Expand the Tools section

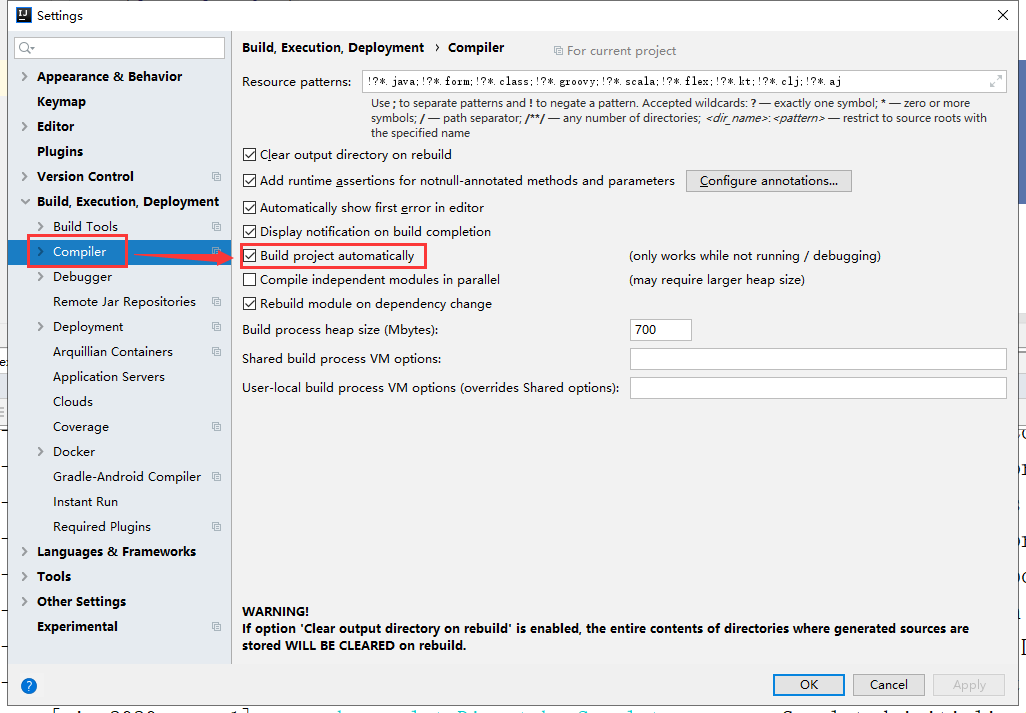pyautogui.click(x=25, y=576)
